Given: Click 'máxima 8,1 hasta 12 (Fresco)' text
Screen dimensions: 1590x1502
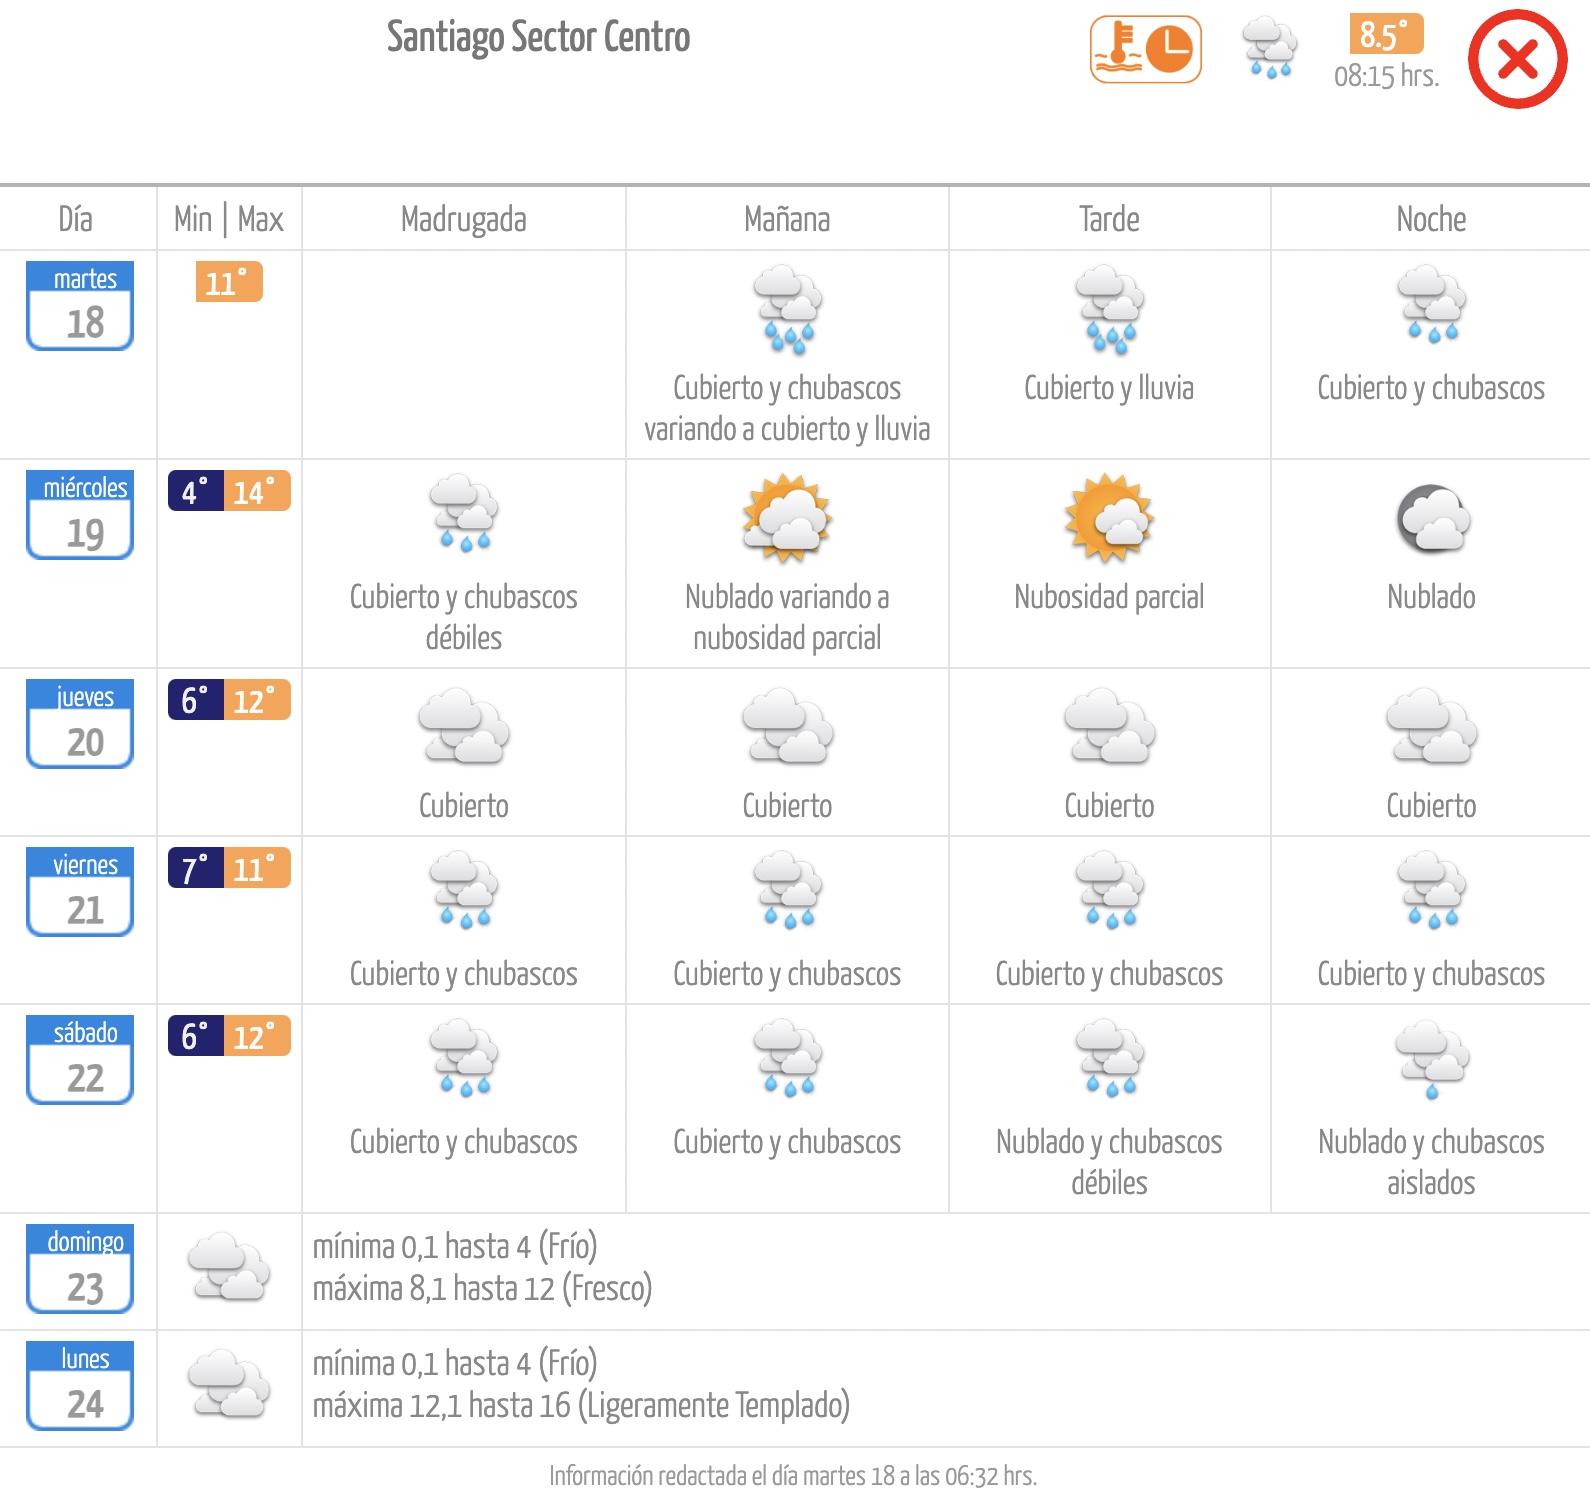Looking at the screenshot, I should [482, 1289].
